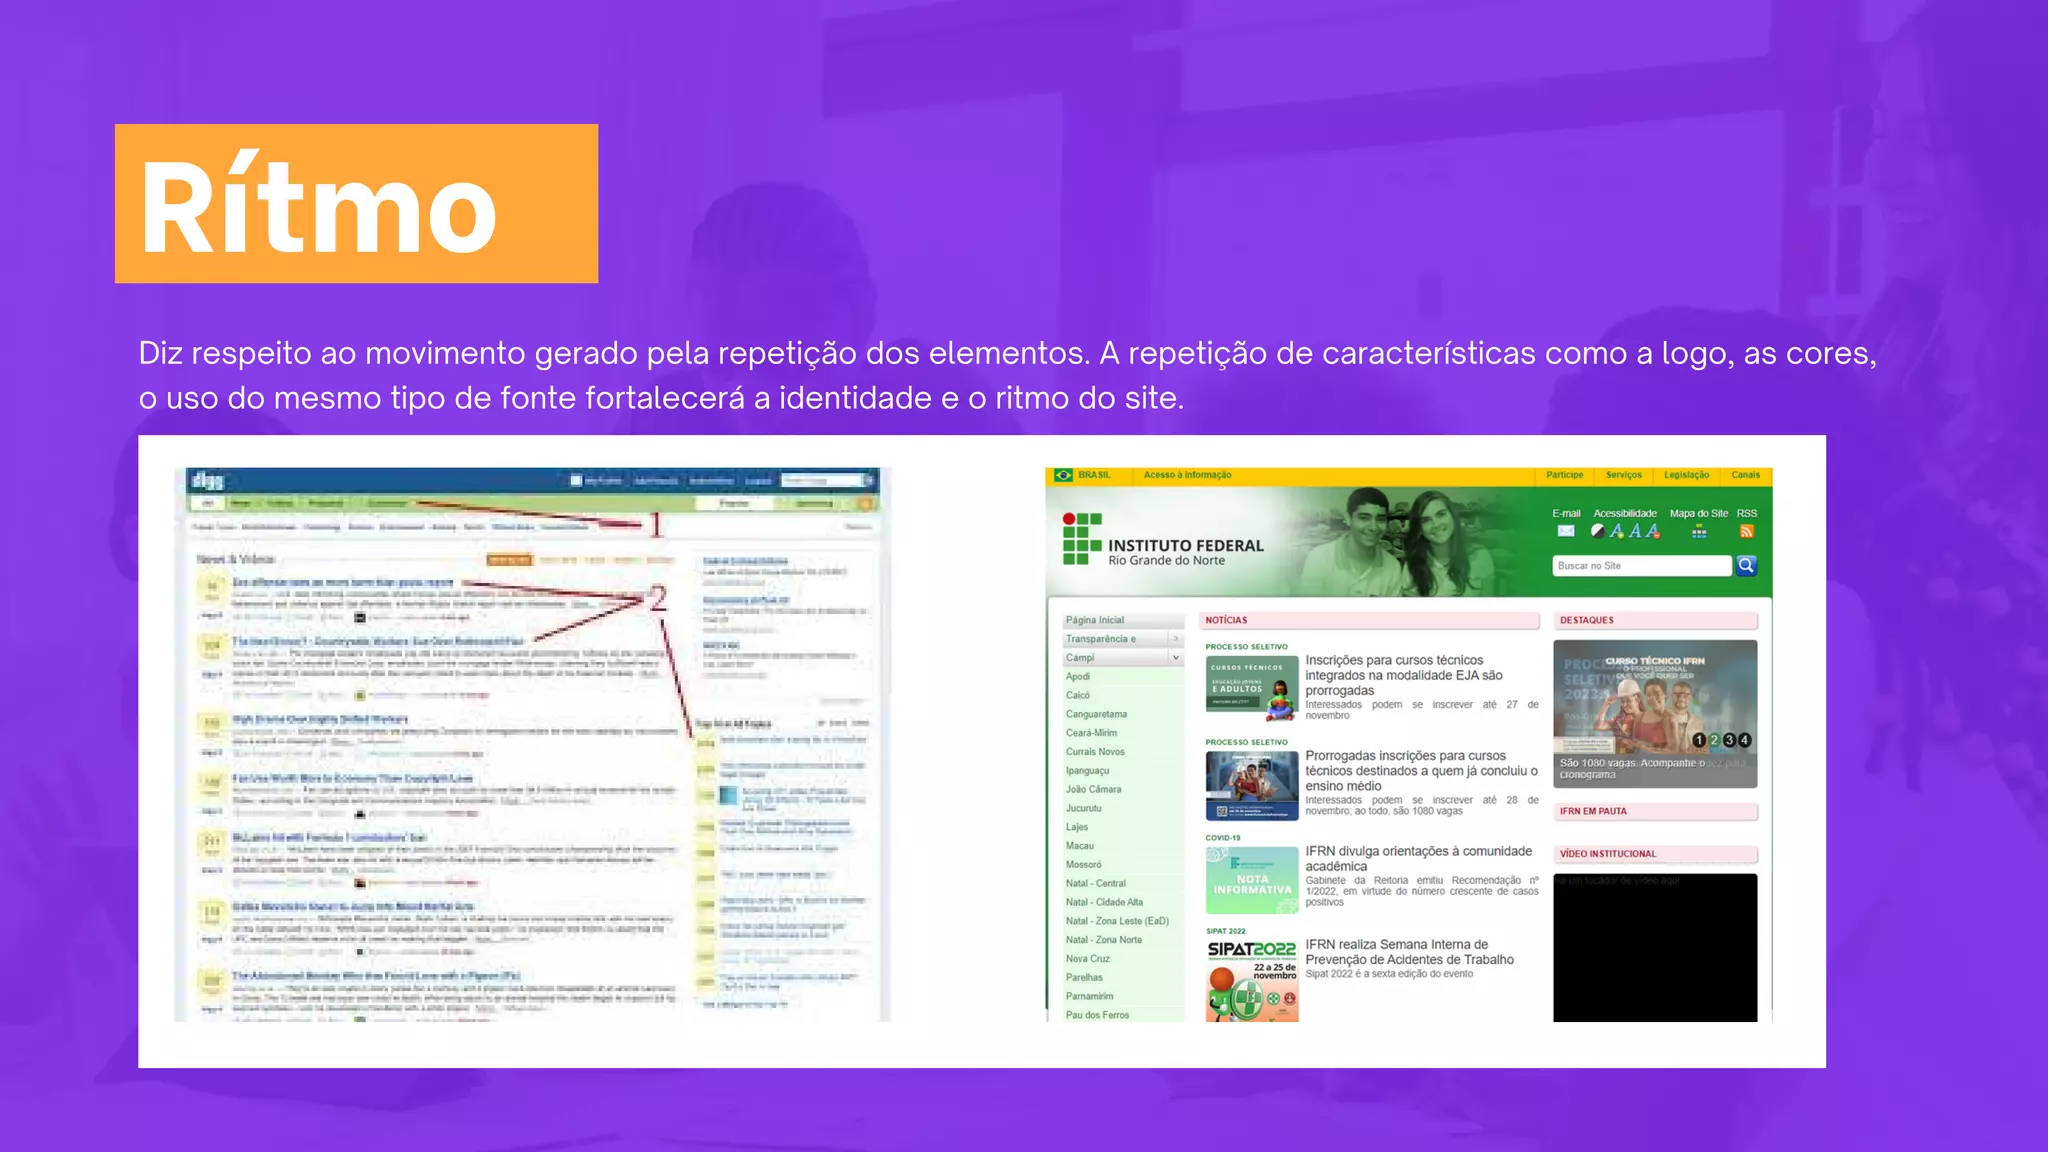Click the IFRN EM PAUTA section header
Viewport: 2048px width, 1152px height.
pyautogui.click(x=1655, y=811)
